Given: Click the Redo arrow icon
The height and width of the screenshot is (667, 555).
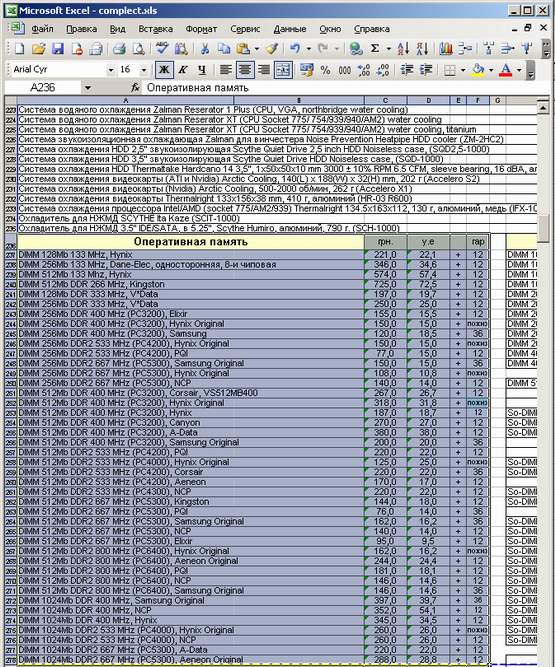Looking at the screenshot, I should click(323, 49).
